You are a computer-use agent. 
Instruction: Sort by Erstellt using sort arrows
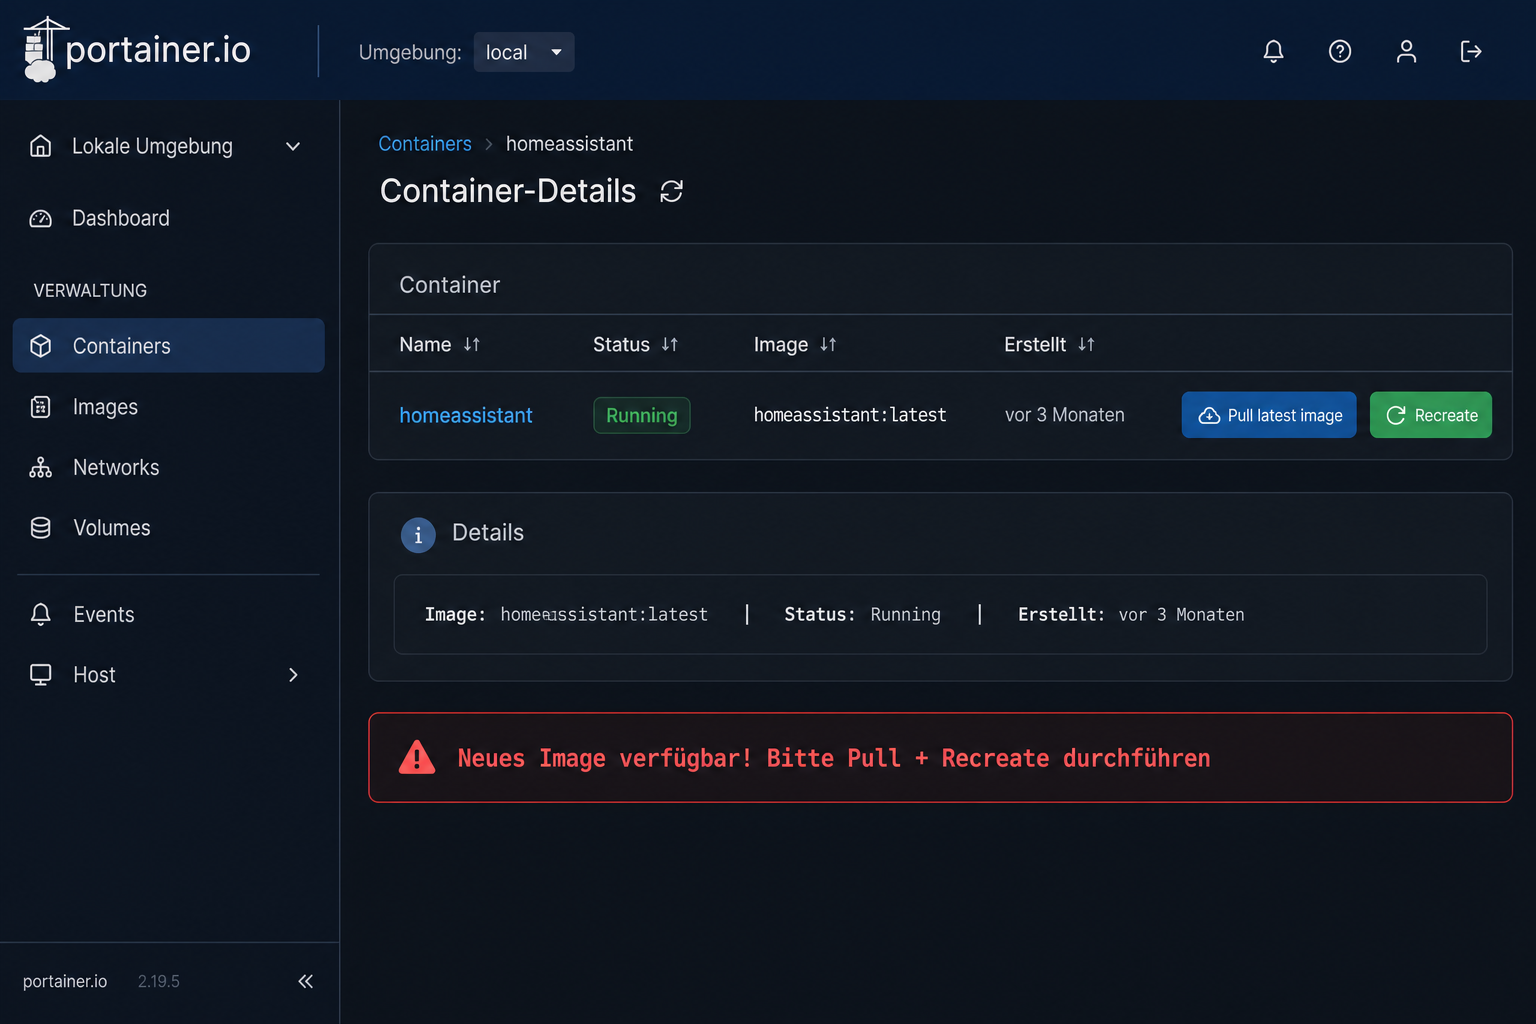click(1086, 344)
